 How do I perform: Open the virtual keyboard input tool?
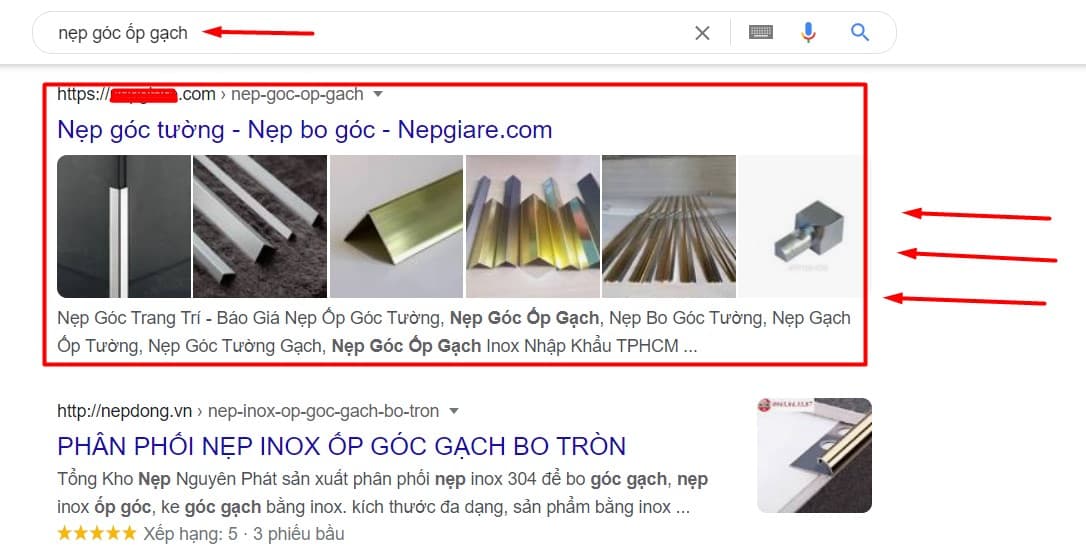(x=760, y=33)
